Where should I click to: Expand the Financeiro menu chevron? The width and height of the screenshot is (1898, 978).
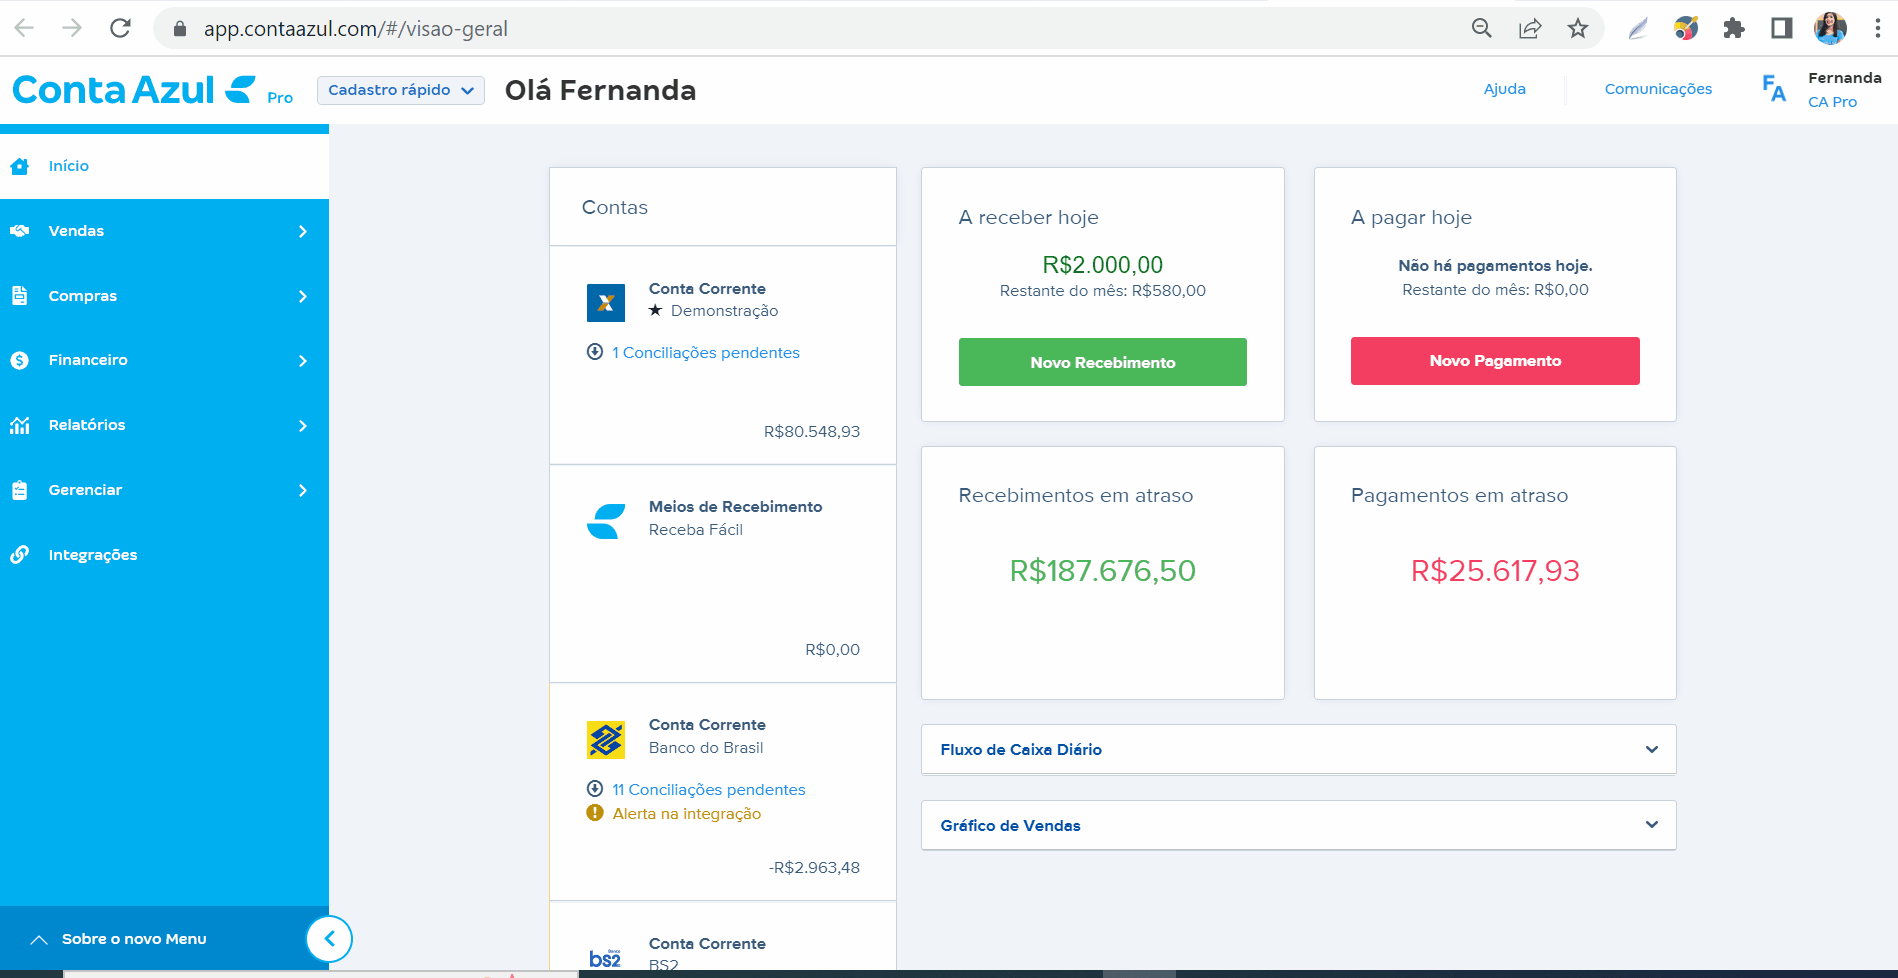click(303, 360)
